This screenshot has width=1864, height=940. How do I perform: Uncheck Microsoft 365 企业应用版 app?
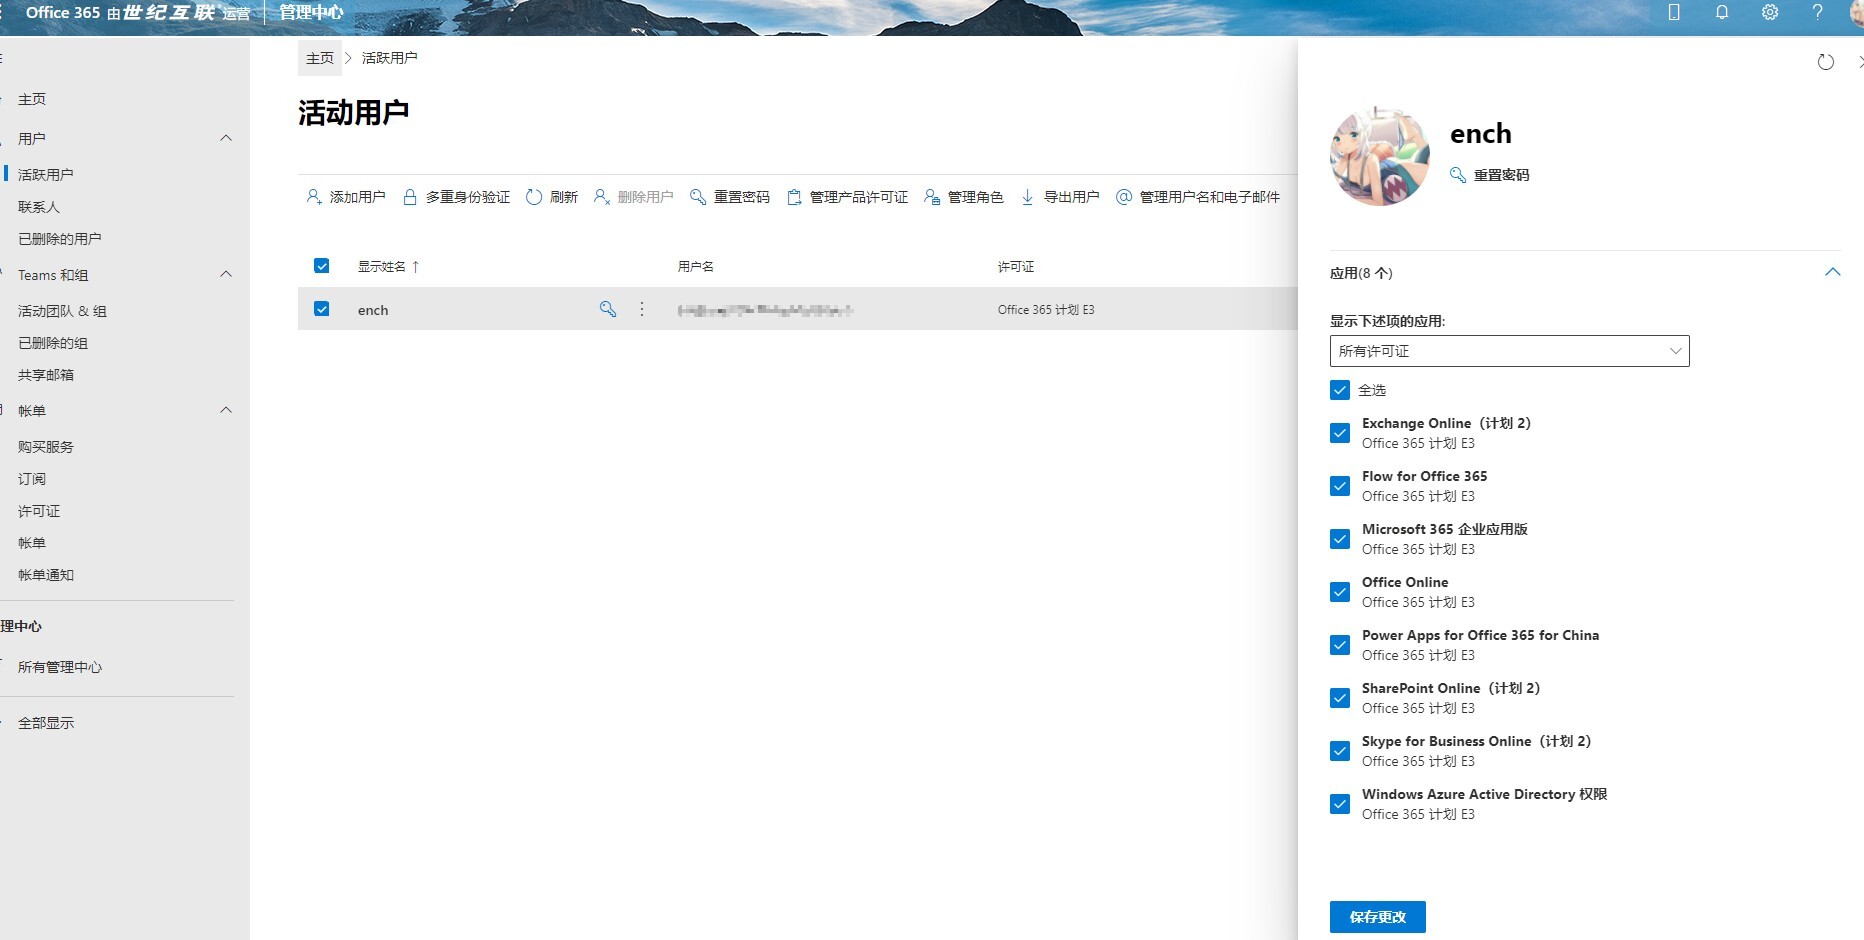1340,539
